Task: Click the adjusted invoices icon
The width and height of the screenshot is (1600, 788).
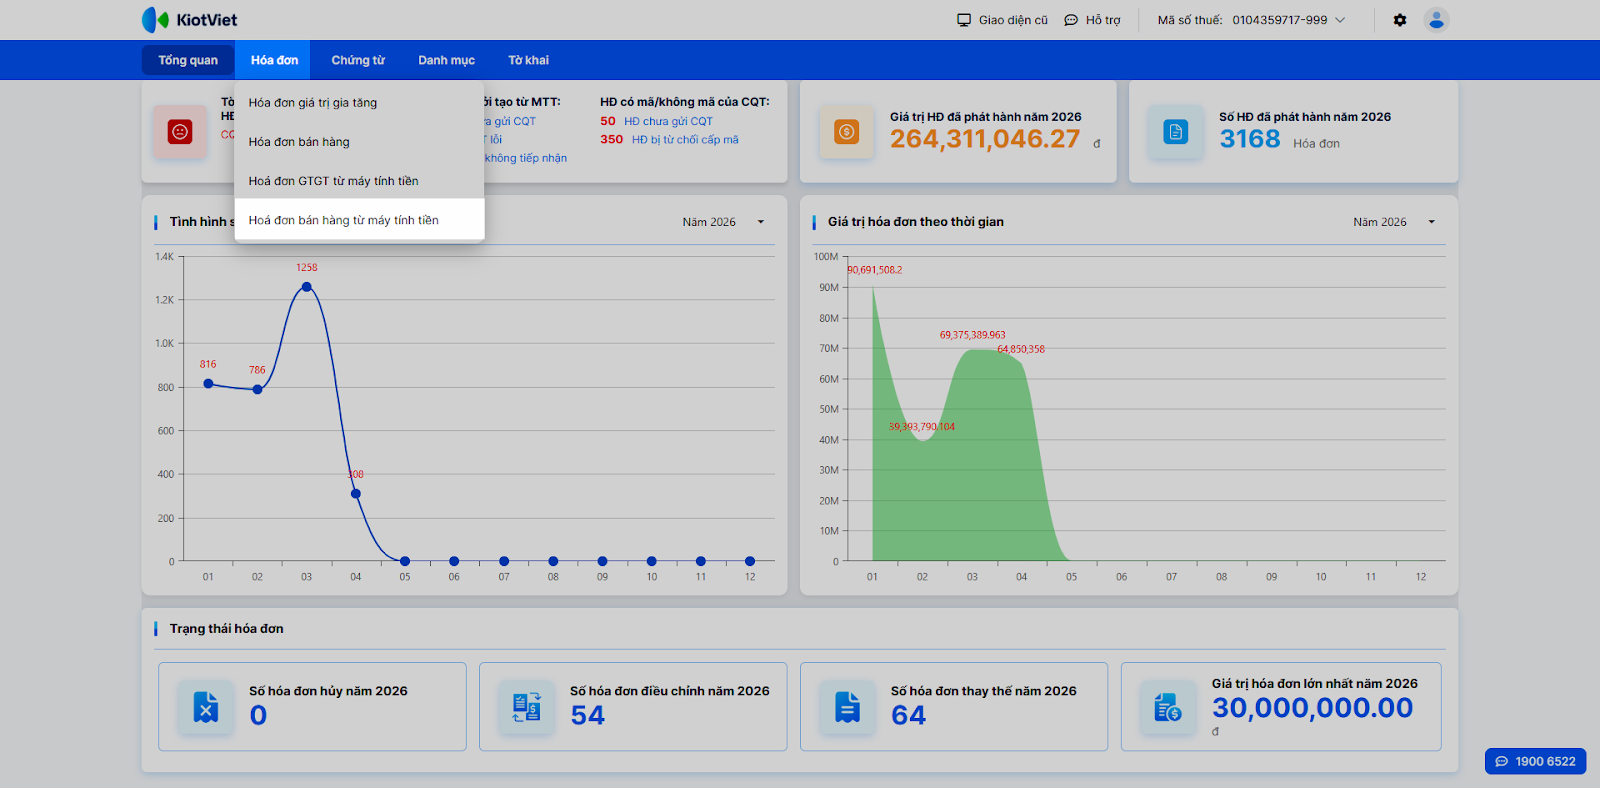Action: (526, 707)
